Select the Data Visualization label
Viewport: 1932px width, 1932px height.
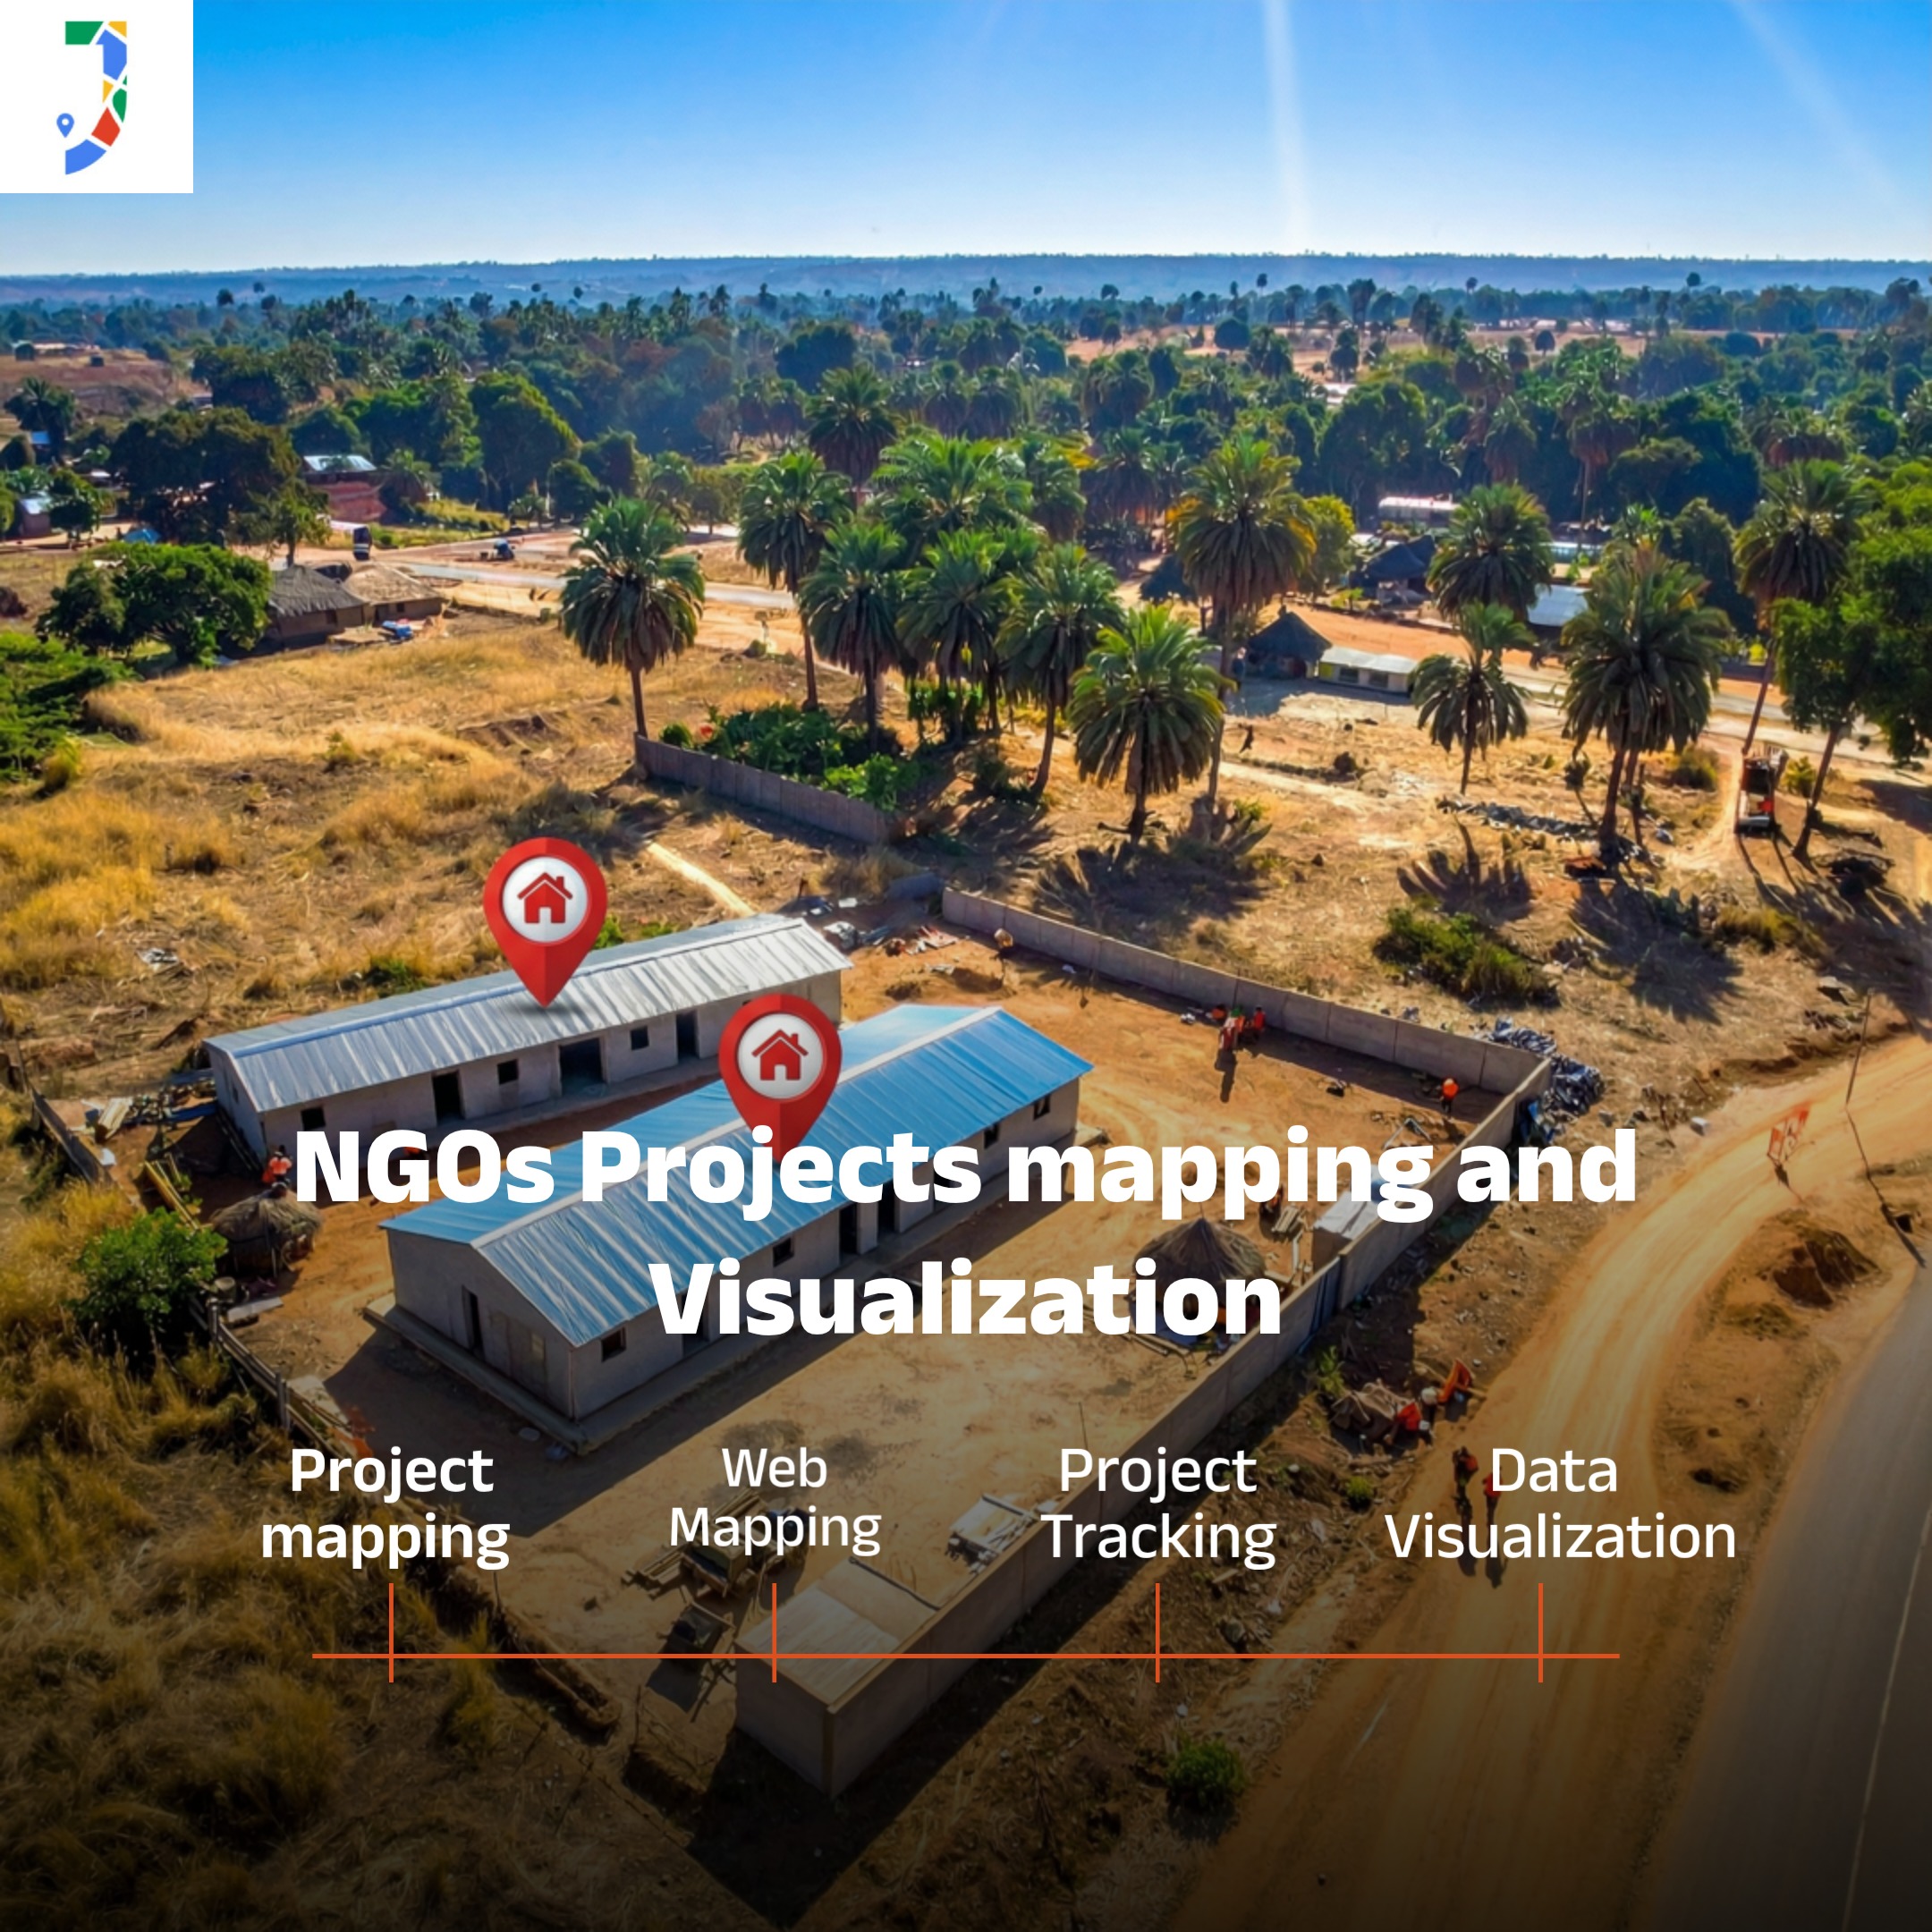[1558, 1505]
